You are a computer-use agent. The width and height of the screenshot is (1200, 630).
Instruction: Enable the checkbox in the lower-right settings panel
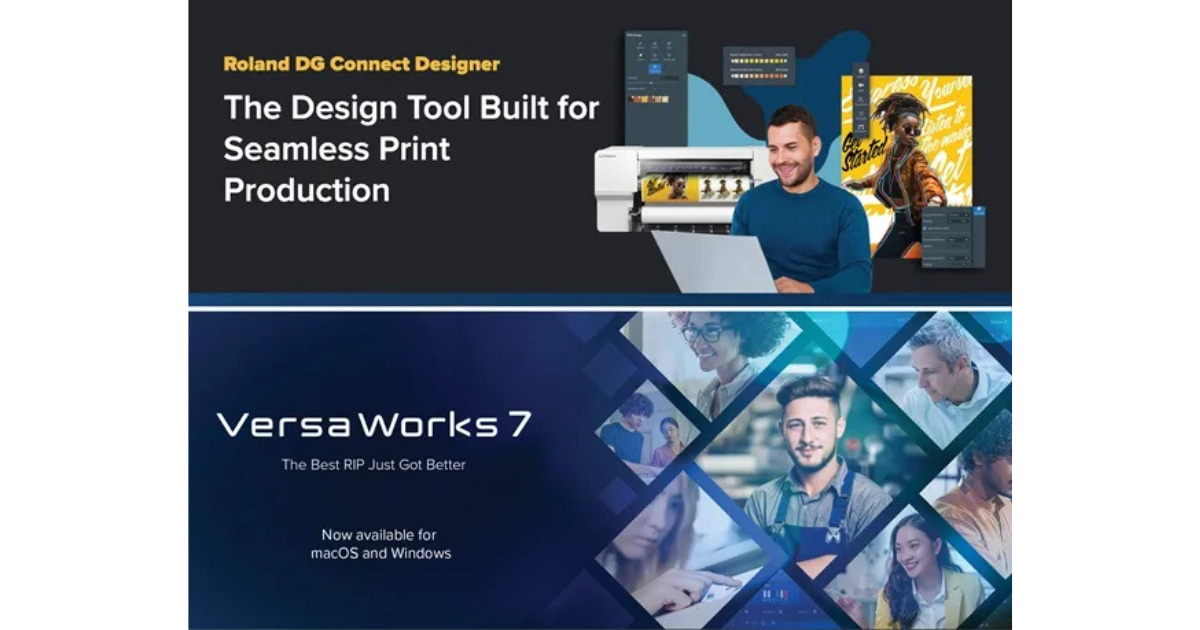925,228
